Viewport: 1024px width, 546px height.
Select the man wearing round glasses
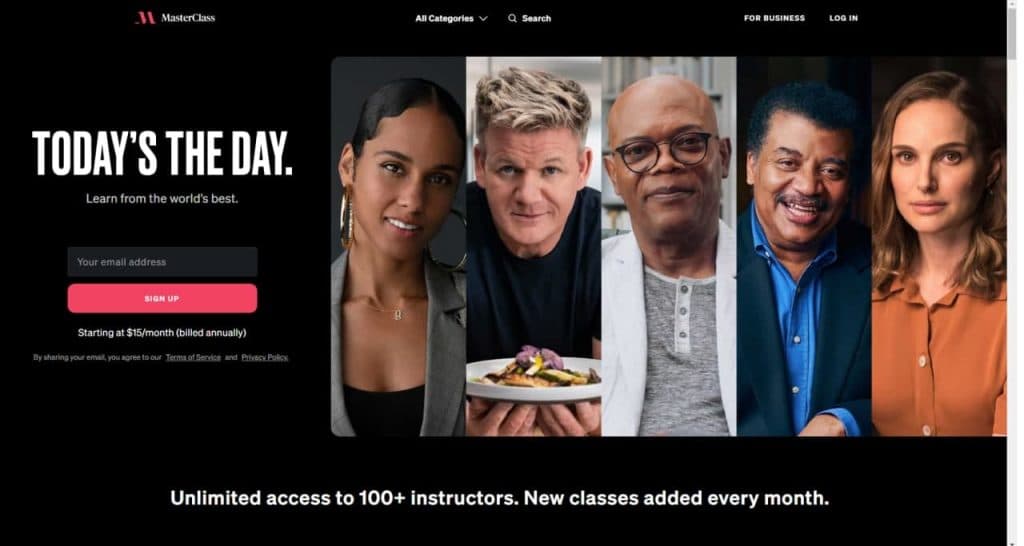[x=669, y=246]
